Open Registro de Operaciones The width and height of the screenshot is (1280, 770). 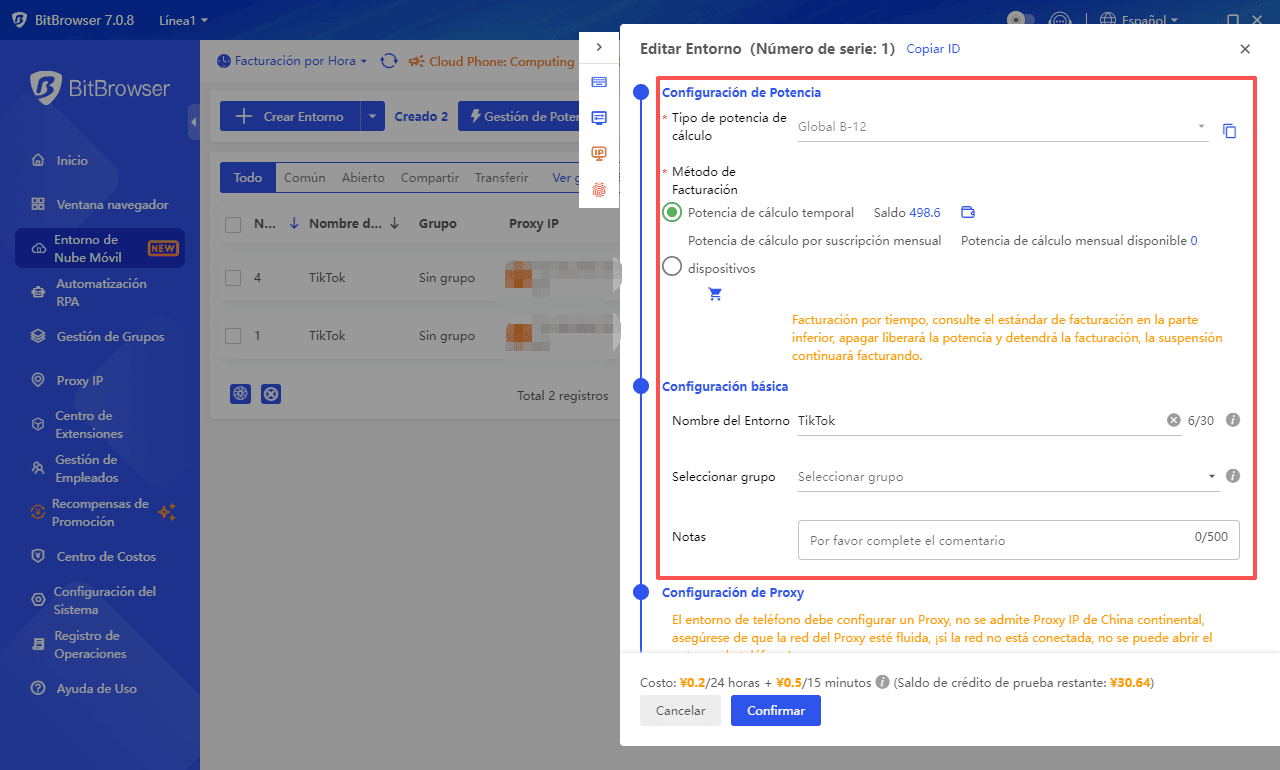pyautogui.click(x=100, y=645)
